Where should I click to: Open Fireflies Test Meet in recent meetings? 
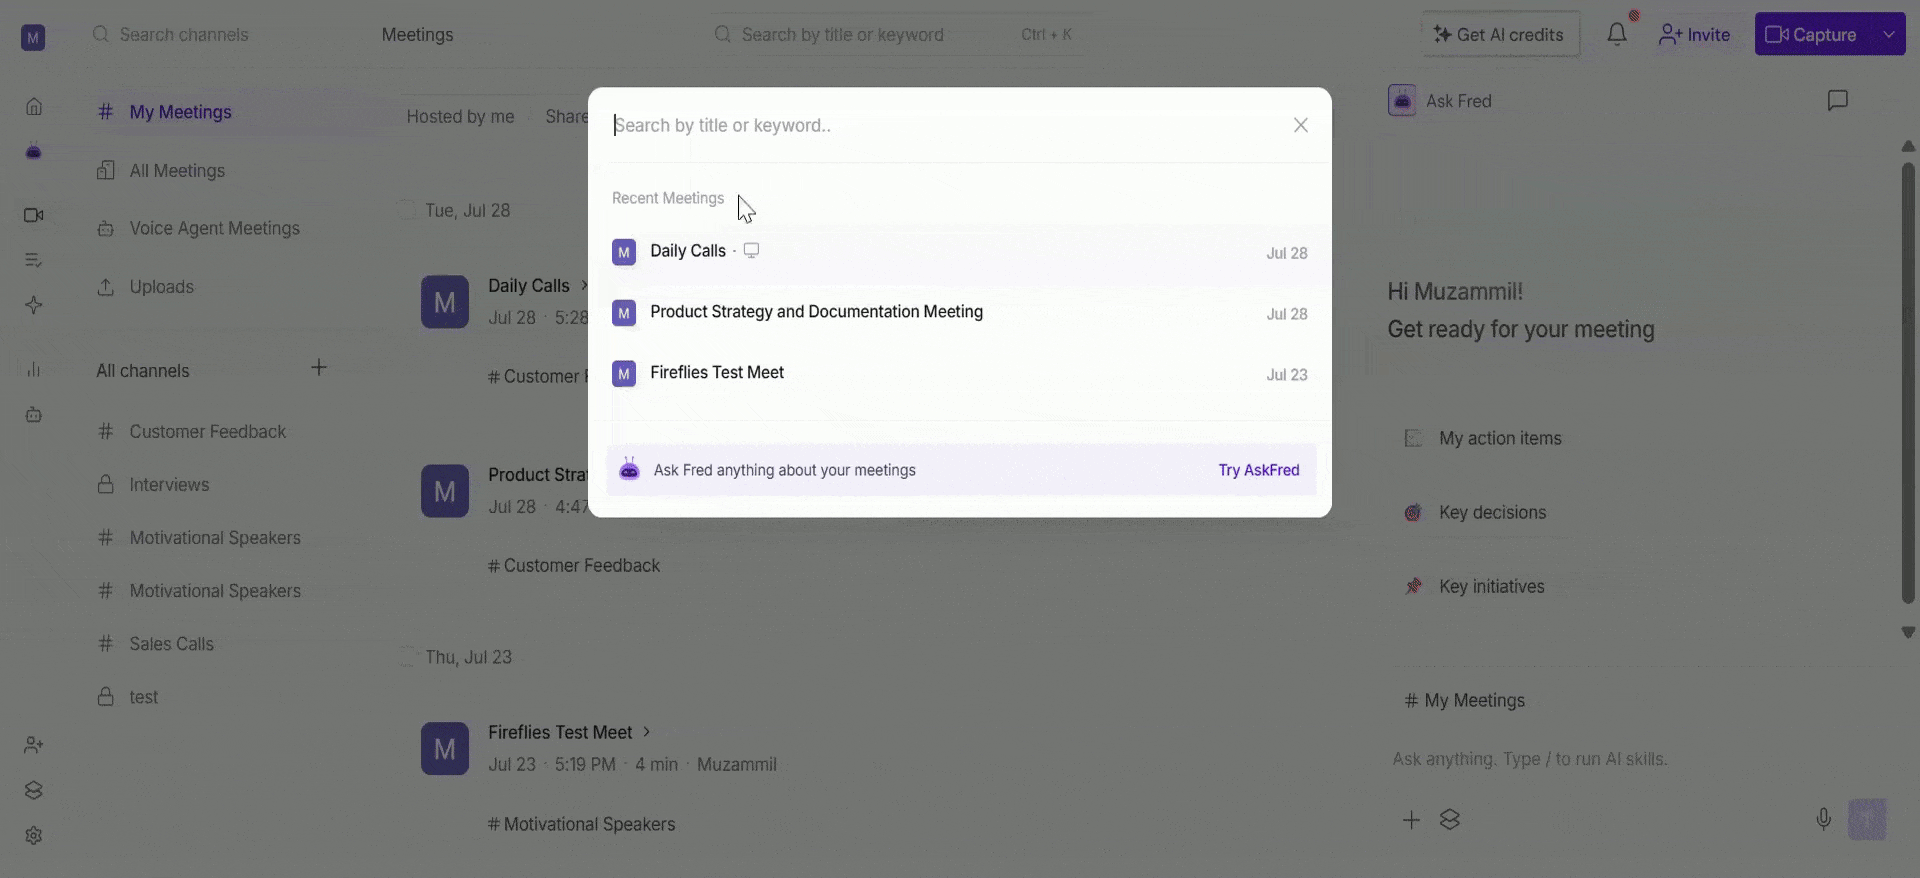tap(959, 374)
